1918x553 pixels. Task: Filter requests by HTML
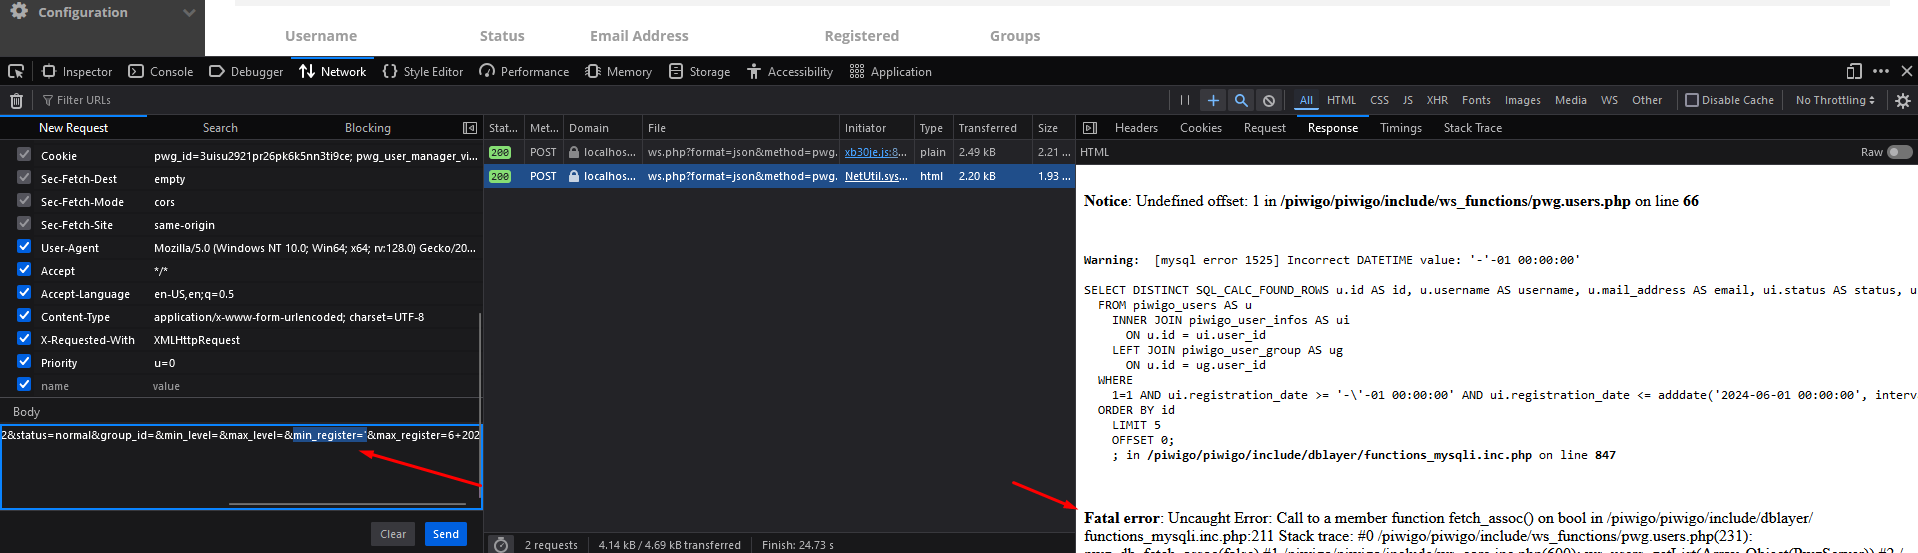pos(1341,100)
